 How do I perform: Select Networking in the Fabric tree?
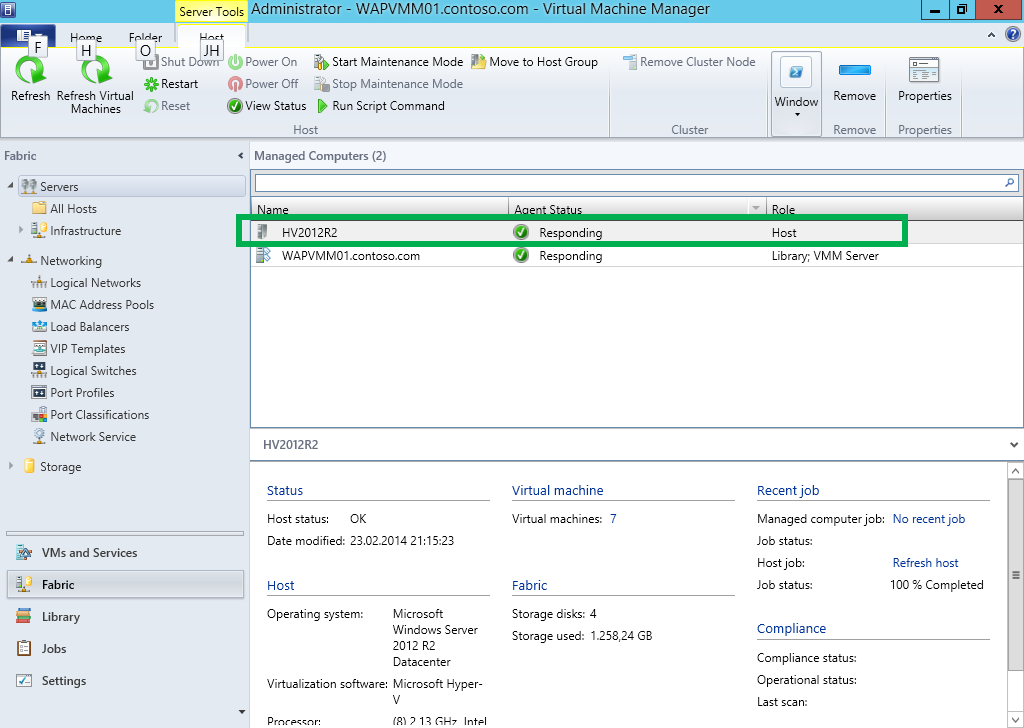click(x=62, y=261)
